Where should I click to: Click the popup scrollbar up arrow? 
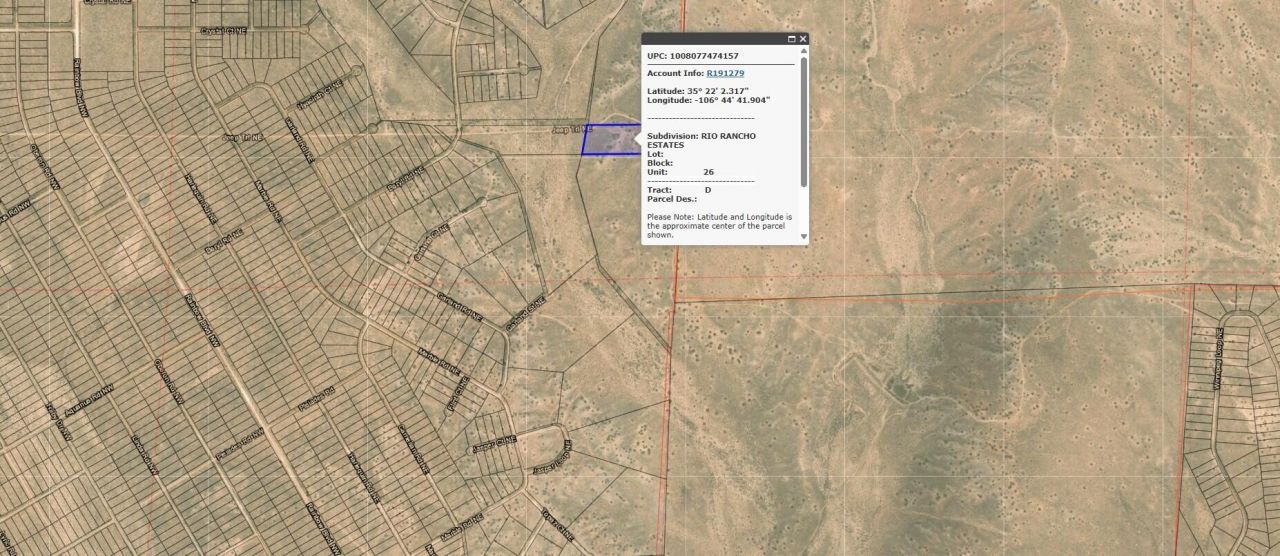[804, 52]
